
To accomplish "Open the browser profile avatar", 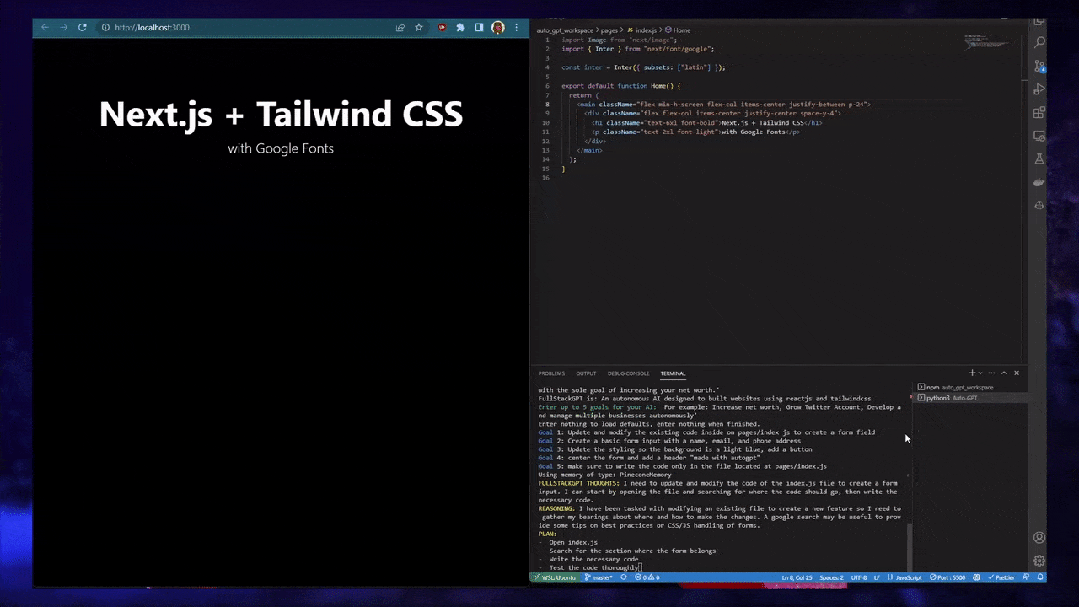I will click(x=498, y=28).
